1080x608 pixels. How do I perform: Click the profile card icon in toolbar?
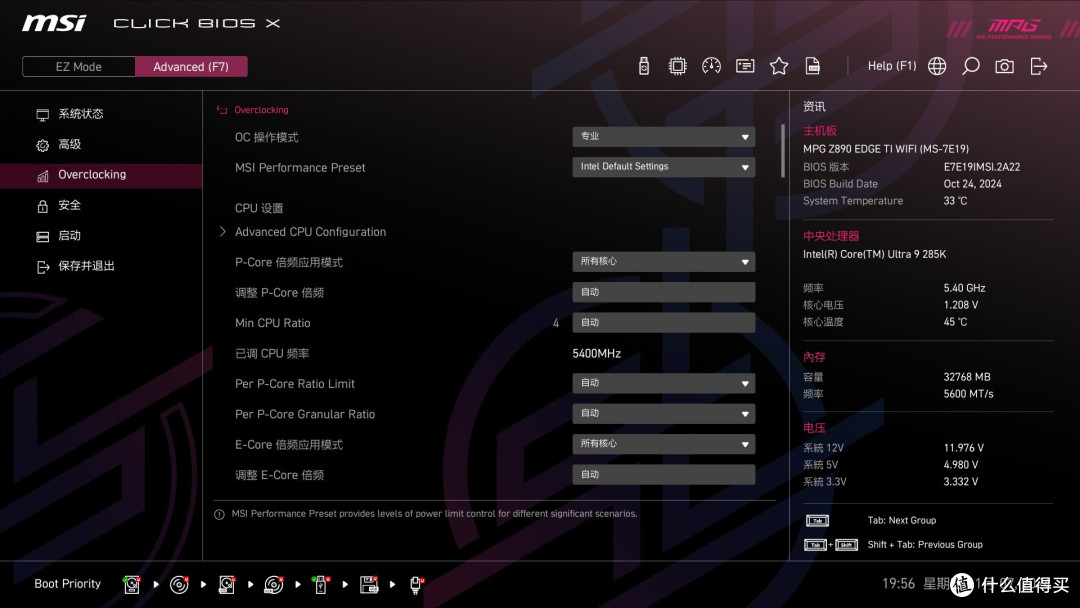(x=745, y=66)
